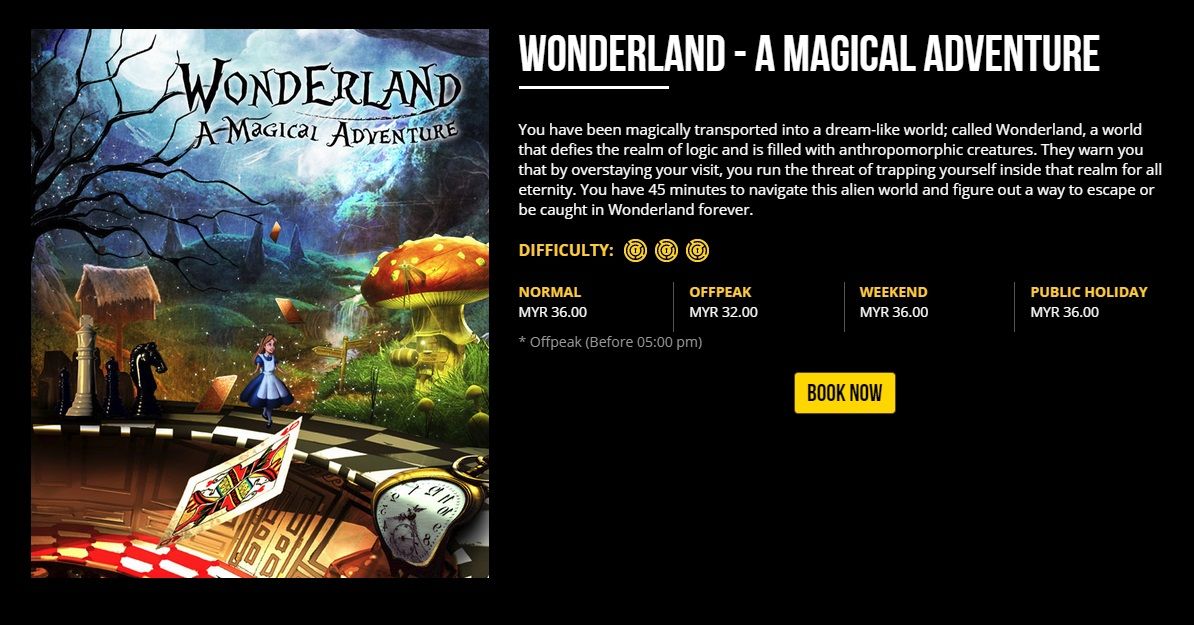This screenshot has height=625, width=1194.
Task: Click the Difficulty label
Action: (566, 250)
